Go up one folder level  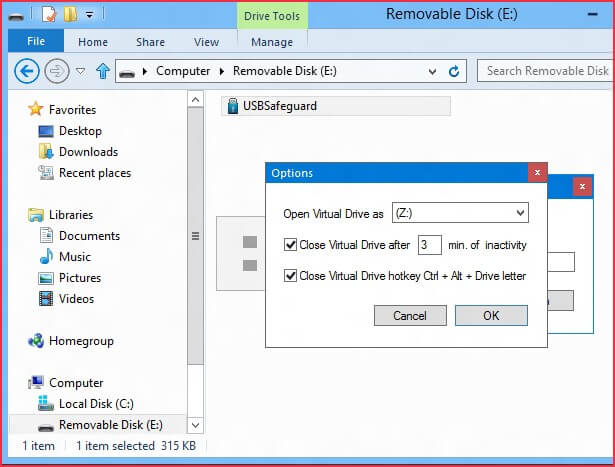coord(103,71)
